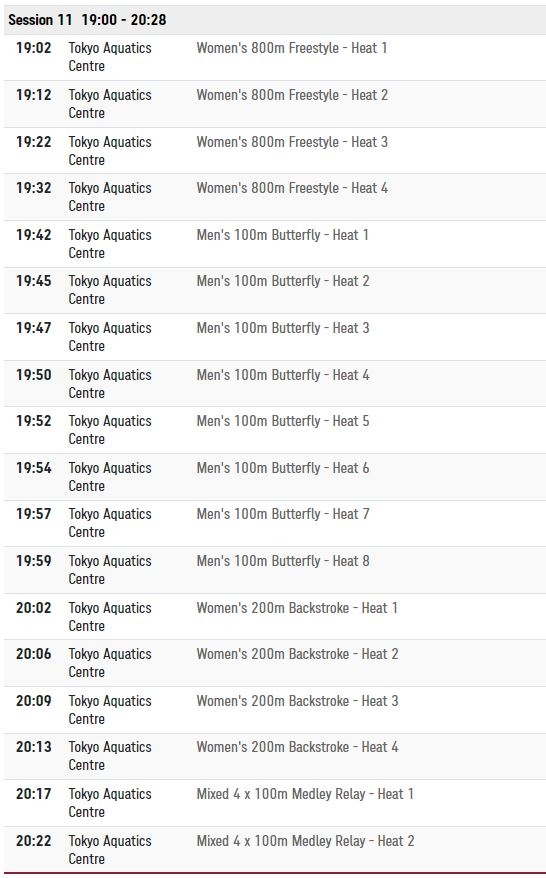Viewport: 546px width, 878px height.
Task: Select Women's 800m Freestyle - Heat 3
Action: coord(292,142)
